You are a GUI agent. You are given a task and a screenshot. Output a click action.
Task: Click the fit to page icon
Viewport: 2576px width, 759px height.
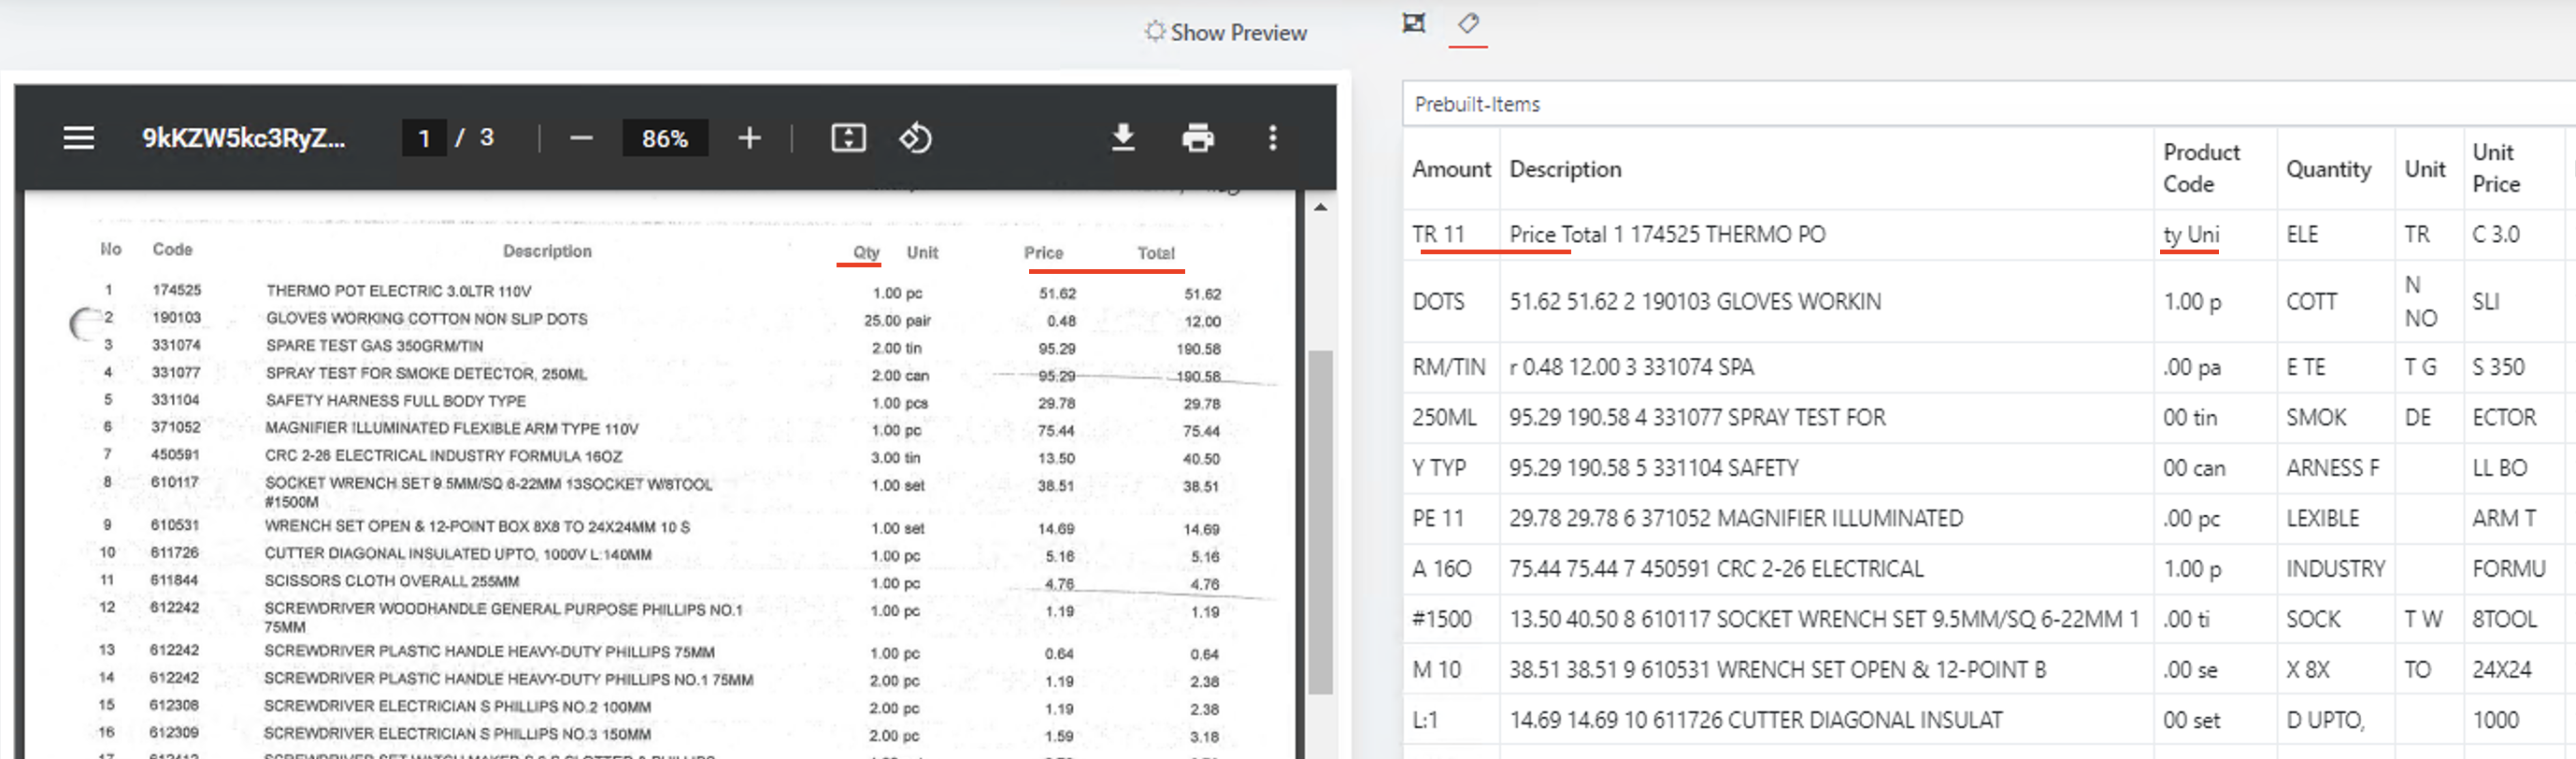(848, 138)
